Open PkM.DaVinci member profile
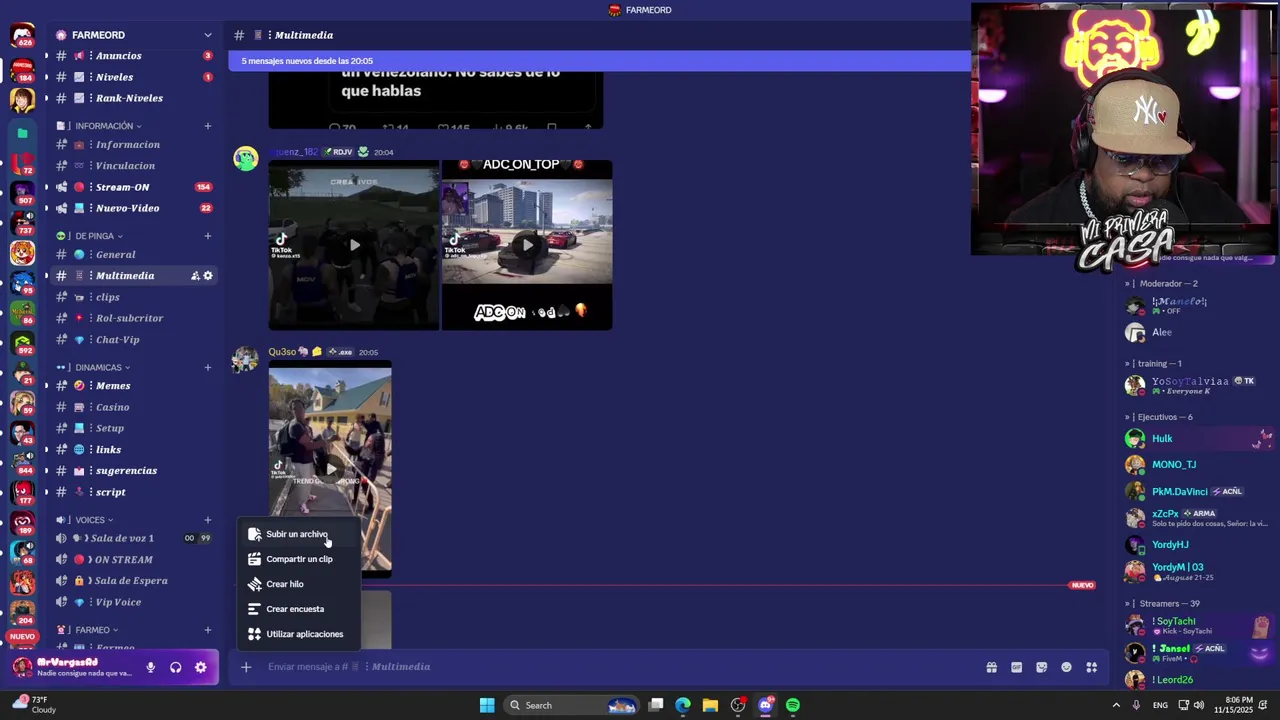The image size is (1280, 720). [x=1198, y=492]
